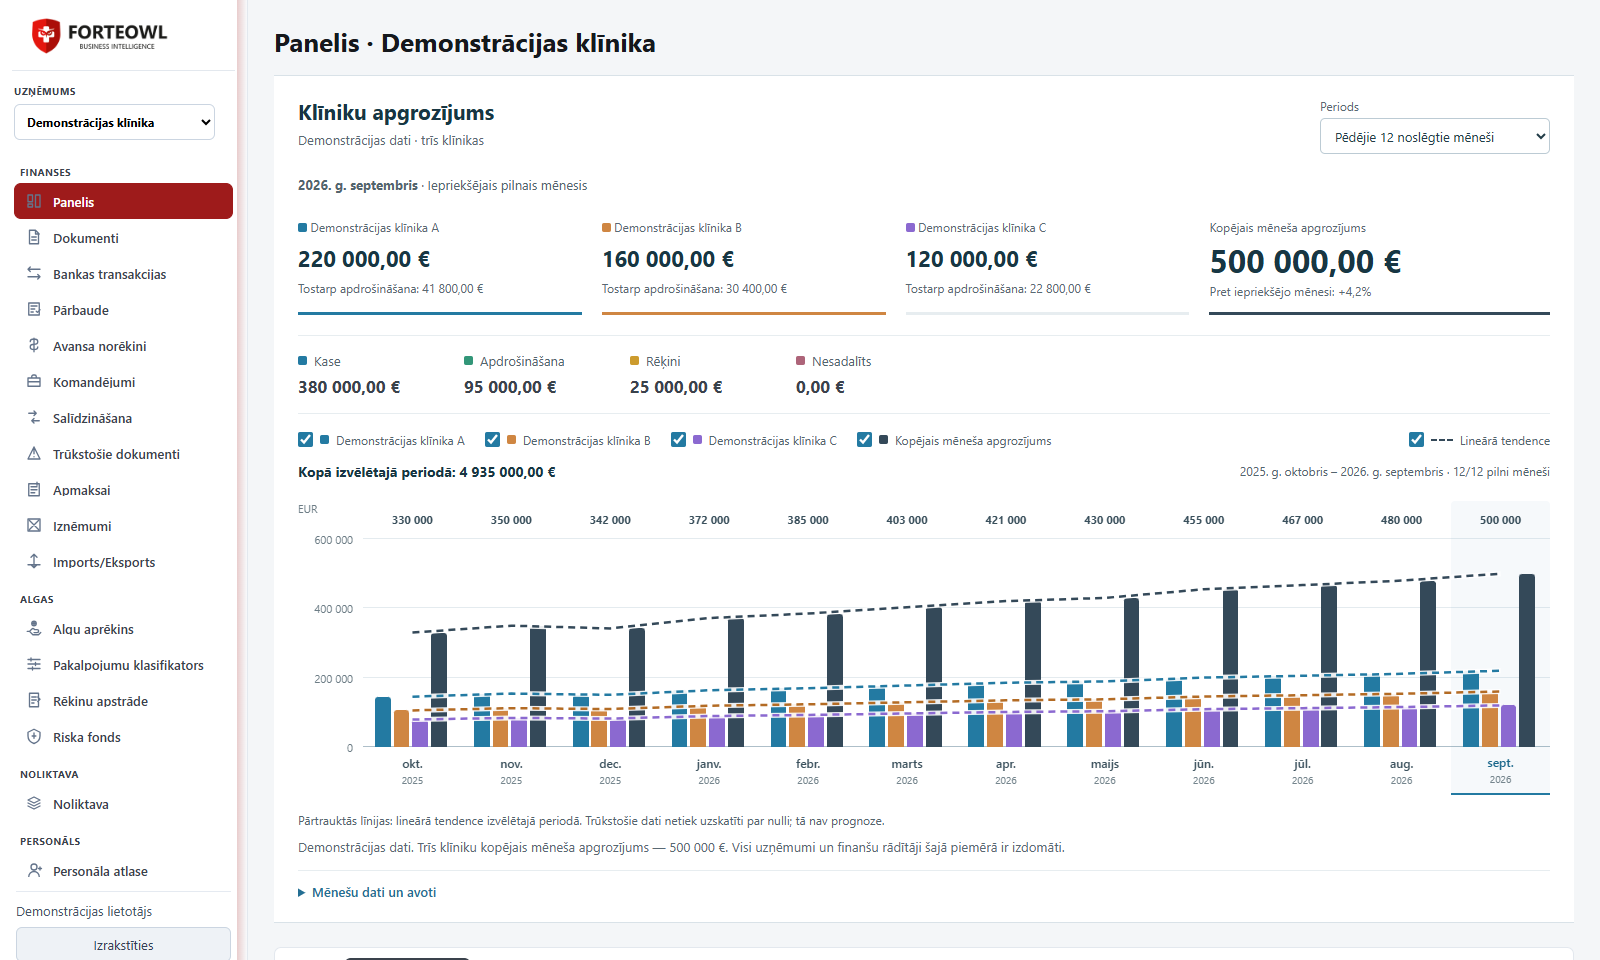Open the Uzņēmums company dropdown
The image size is (1600, 960).
tap(114, 122)
